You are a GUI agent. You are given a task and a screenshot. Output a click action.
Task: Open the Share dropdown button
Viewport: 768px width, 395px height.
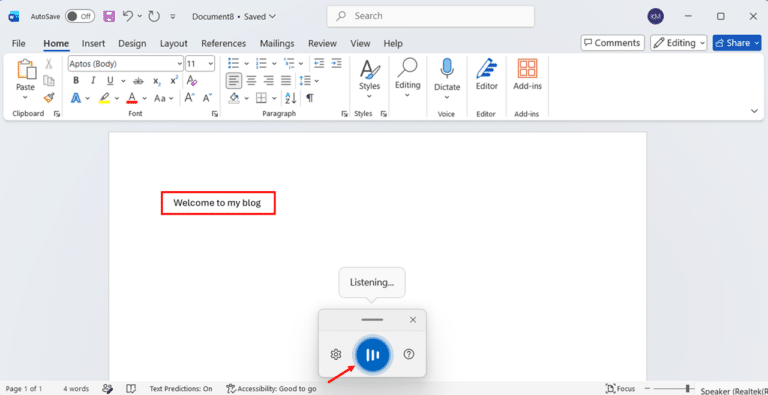click(x=737, y=43)
